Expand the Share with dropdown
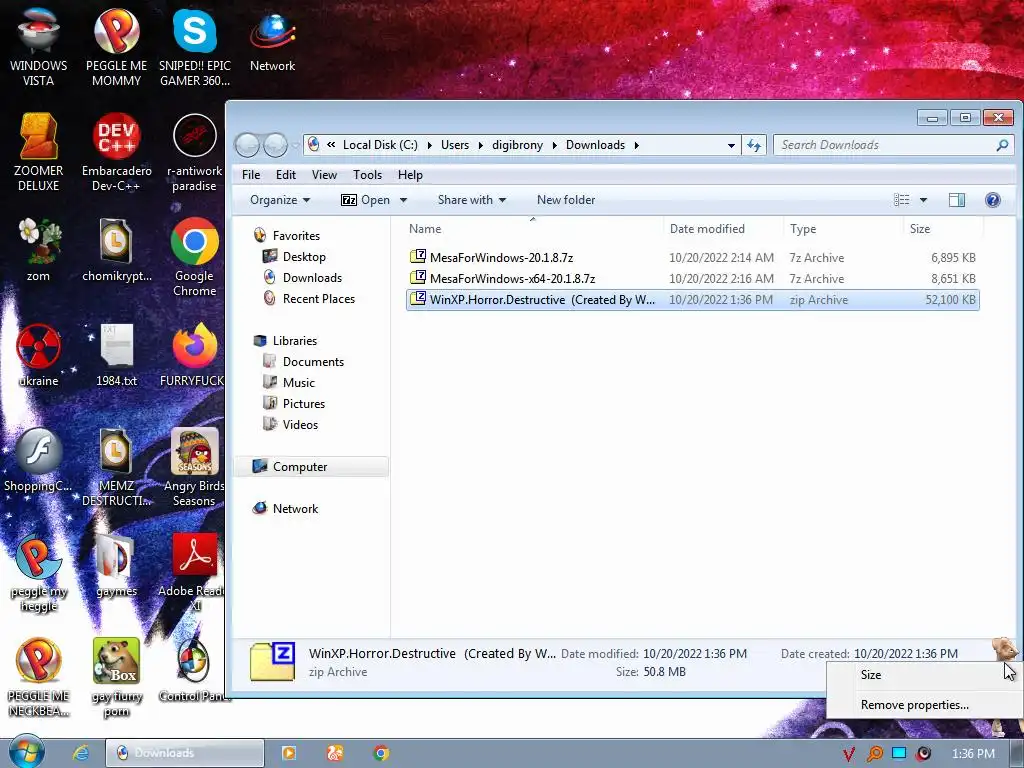This screenshot has width=1024, height=768. point(472,200)
